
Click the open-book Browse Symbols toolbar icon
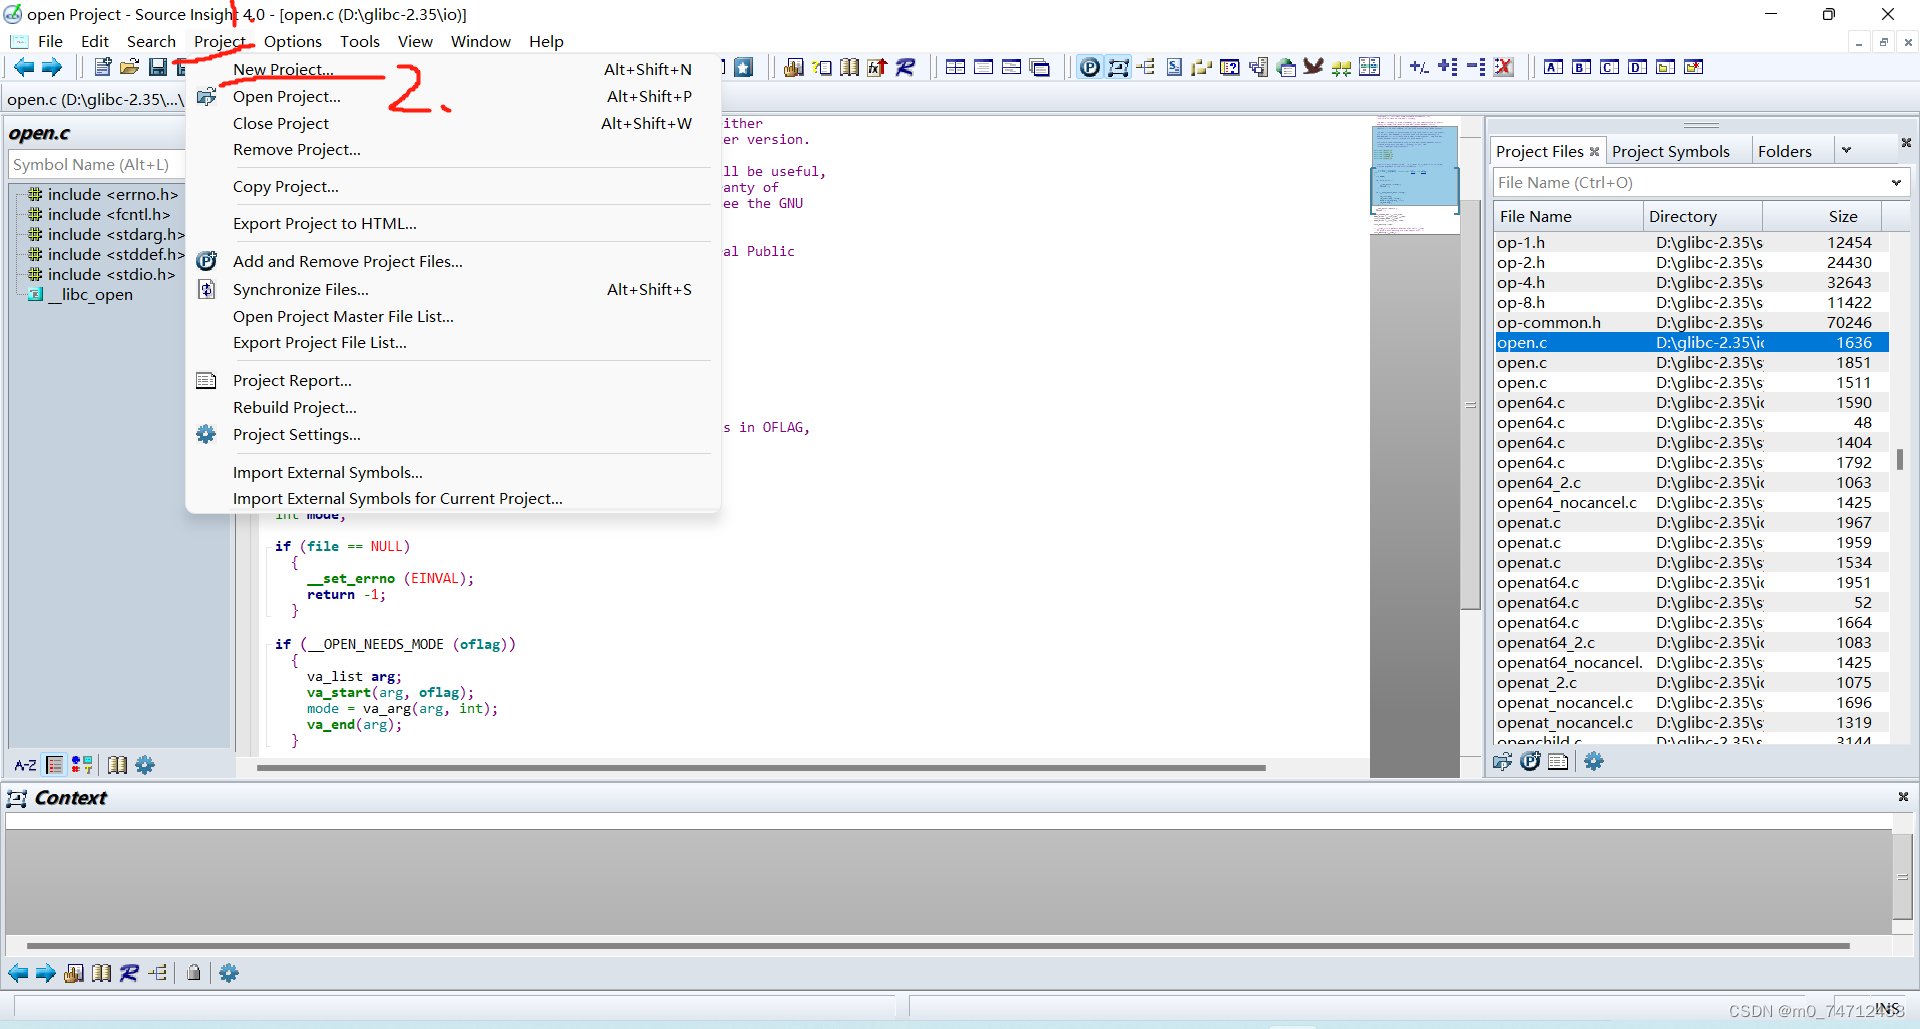click(850, 67)
